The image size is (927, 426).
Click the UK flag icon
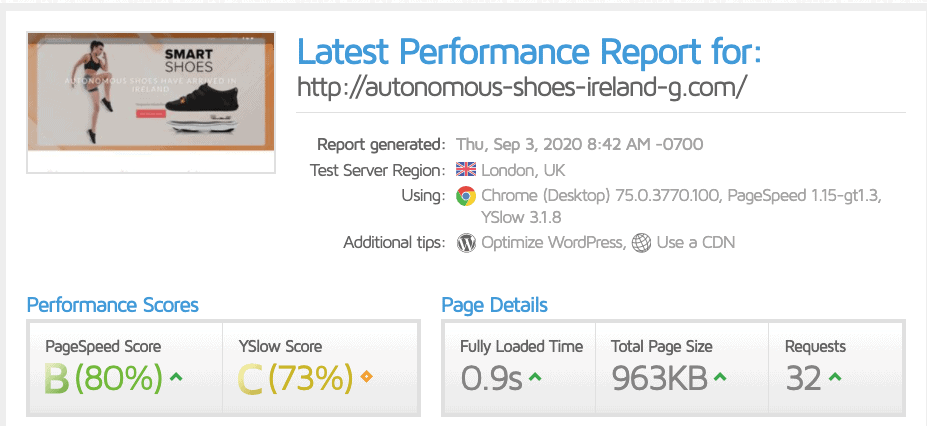pyautogui.click(x=466, y=170)
